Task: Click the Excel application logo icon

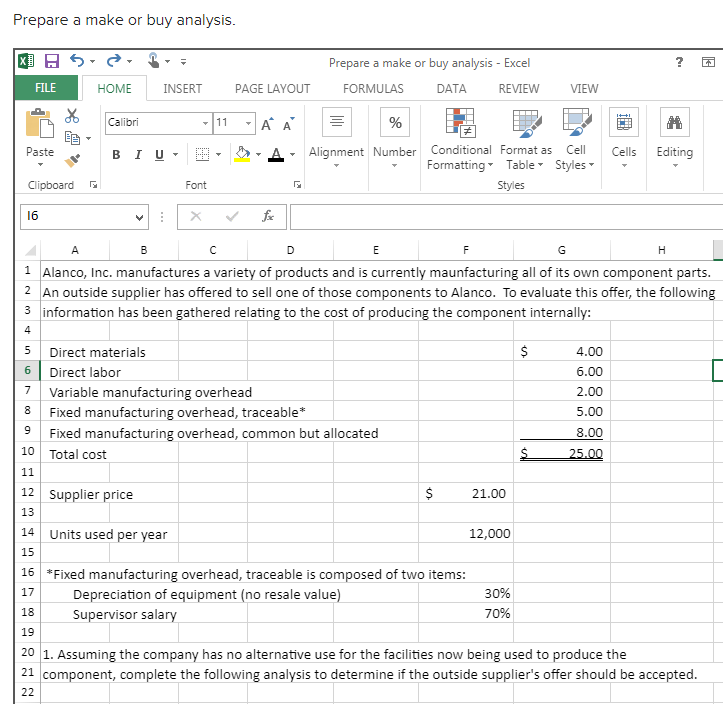Action: (x=26, y=61)
